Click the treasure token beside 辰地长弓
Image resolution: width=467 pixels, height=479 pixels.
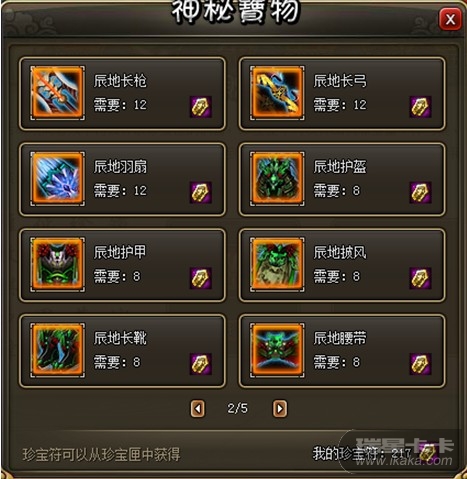click(x=420, y=107)
